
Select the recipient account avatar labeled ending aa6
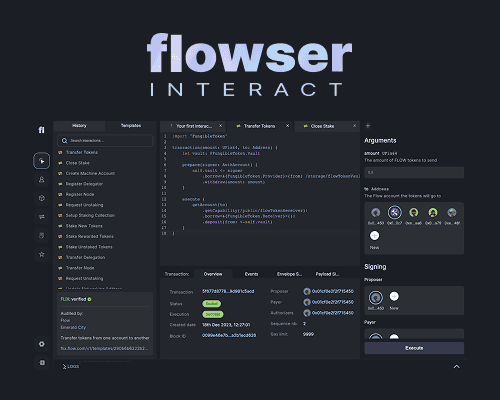point(414,212)
